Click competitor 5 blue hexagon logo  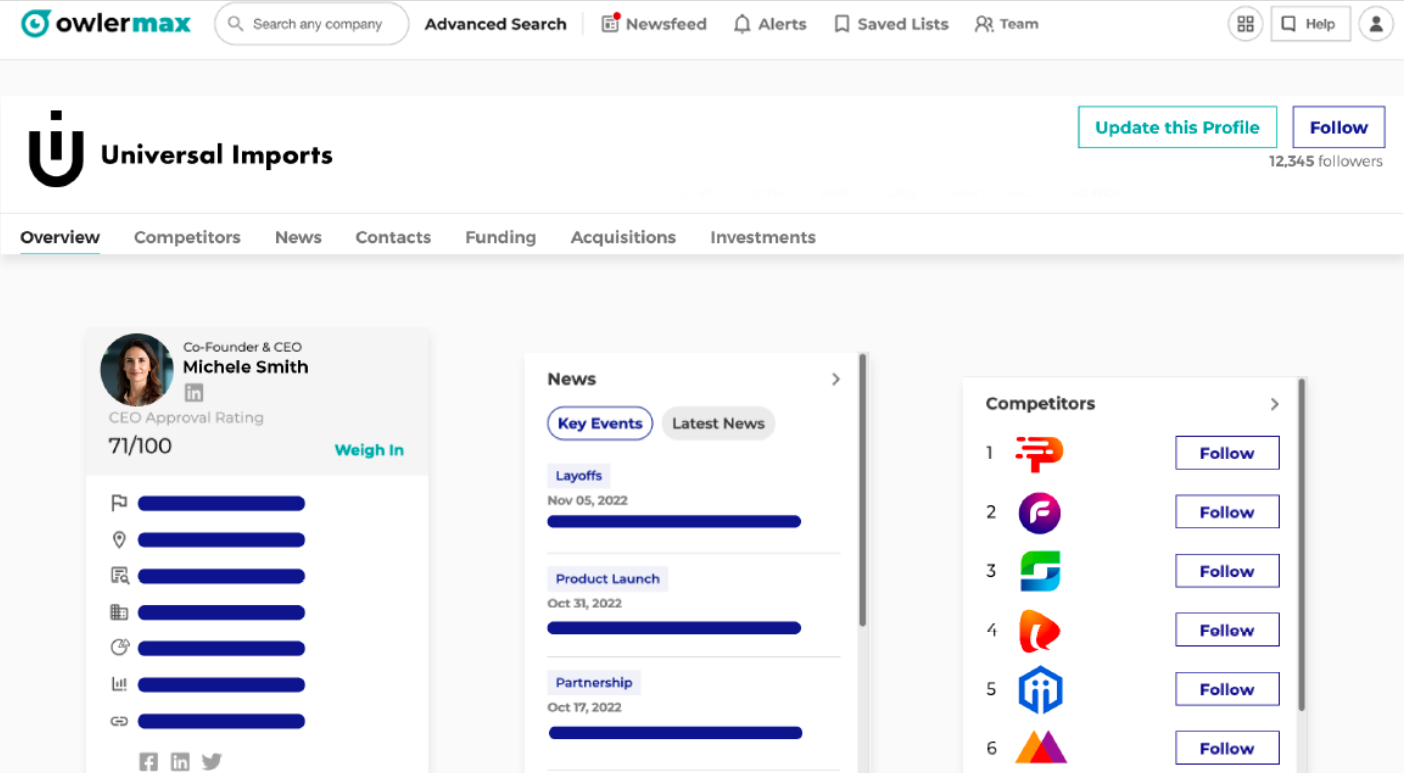pyautogui.click(x=1040, y=690)
